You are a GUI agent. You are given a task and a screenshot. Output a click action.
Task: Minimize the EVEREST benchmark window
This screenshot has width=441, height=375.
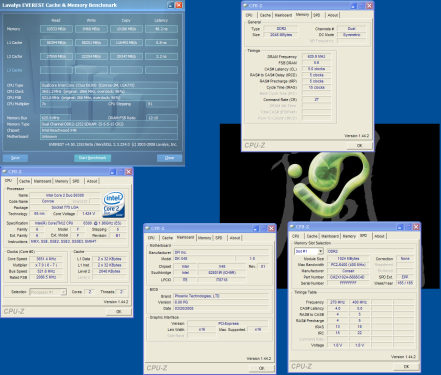(x=171, y=5)
